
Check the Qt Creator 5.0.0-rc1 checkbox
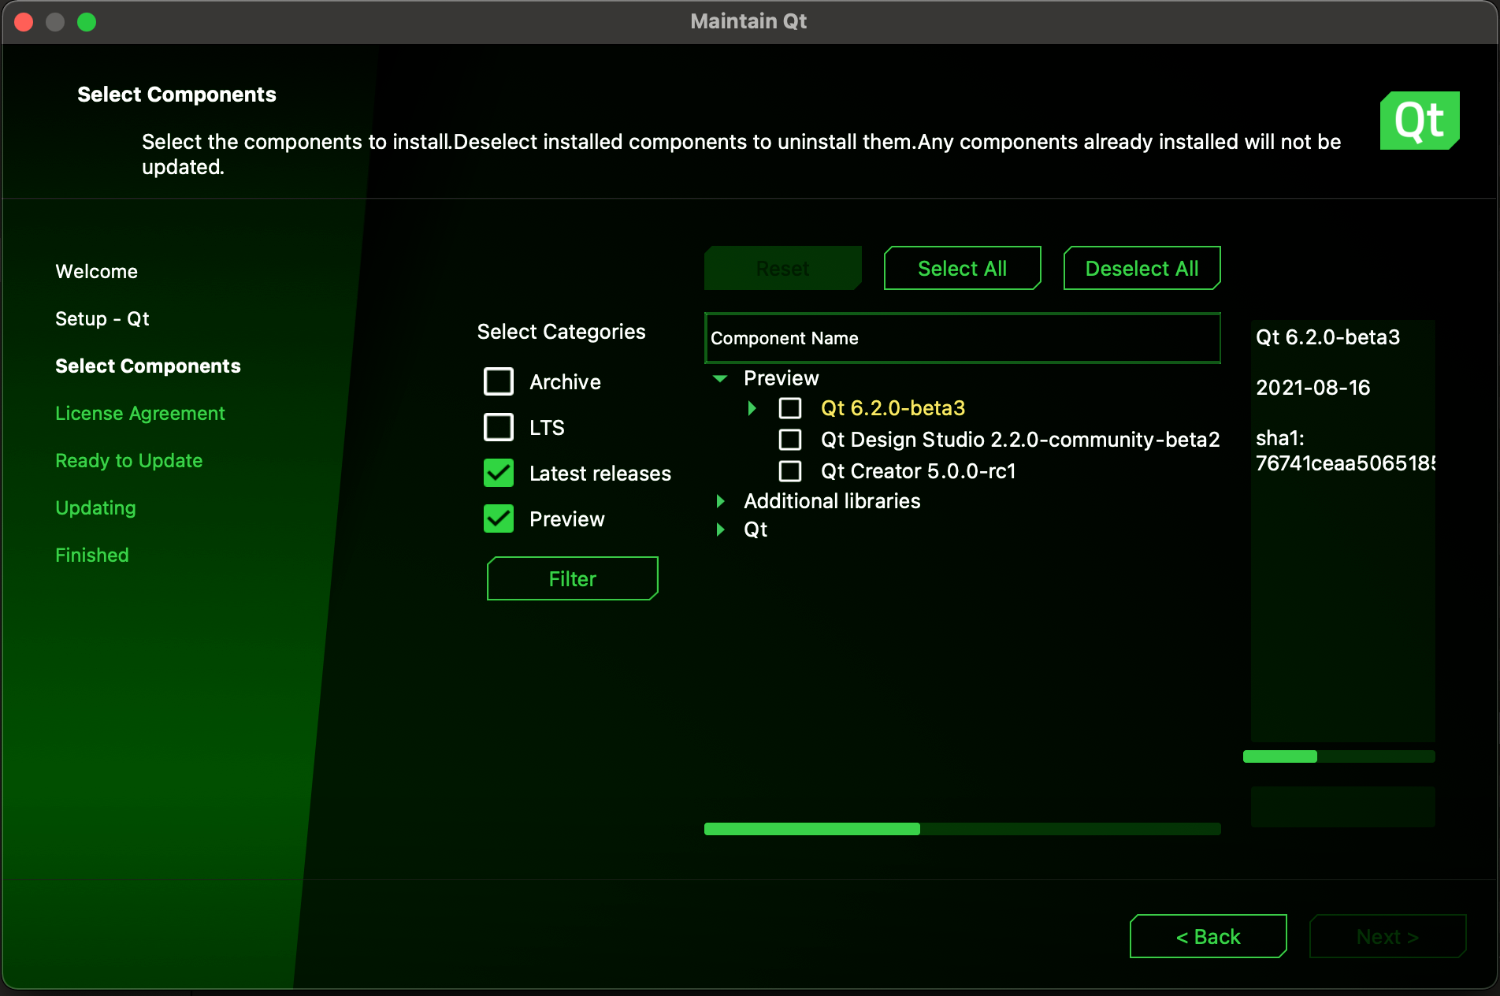tap(790, 471)
